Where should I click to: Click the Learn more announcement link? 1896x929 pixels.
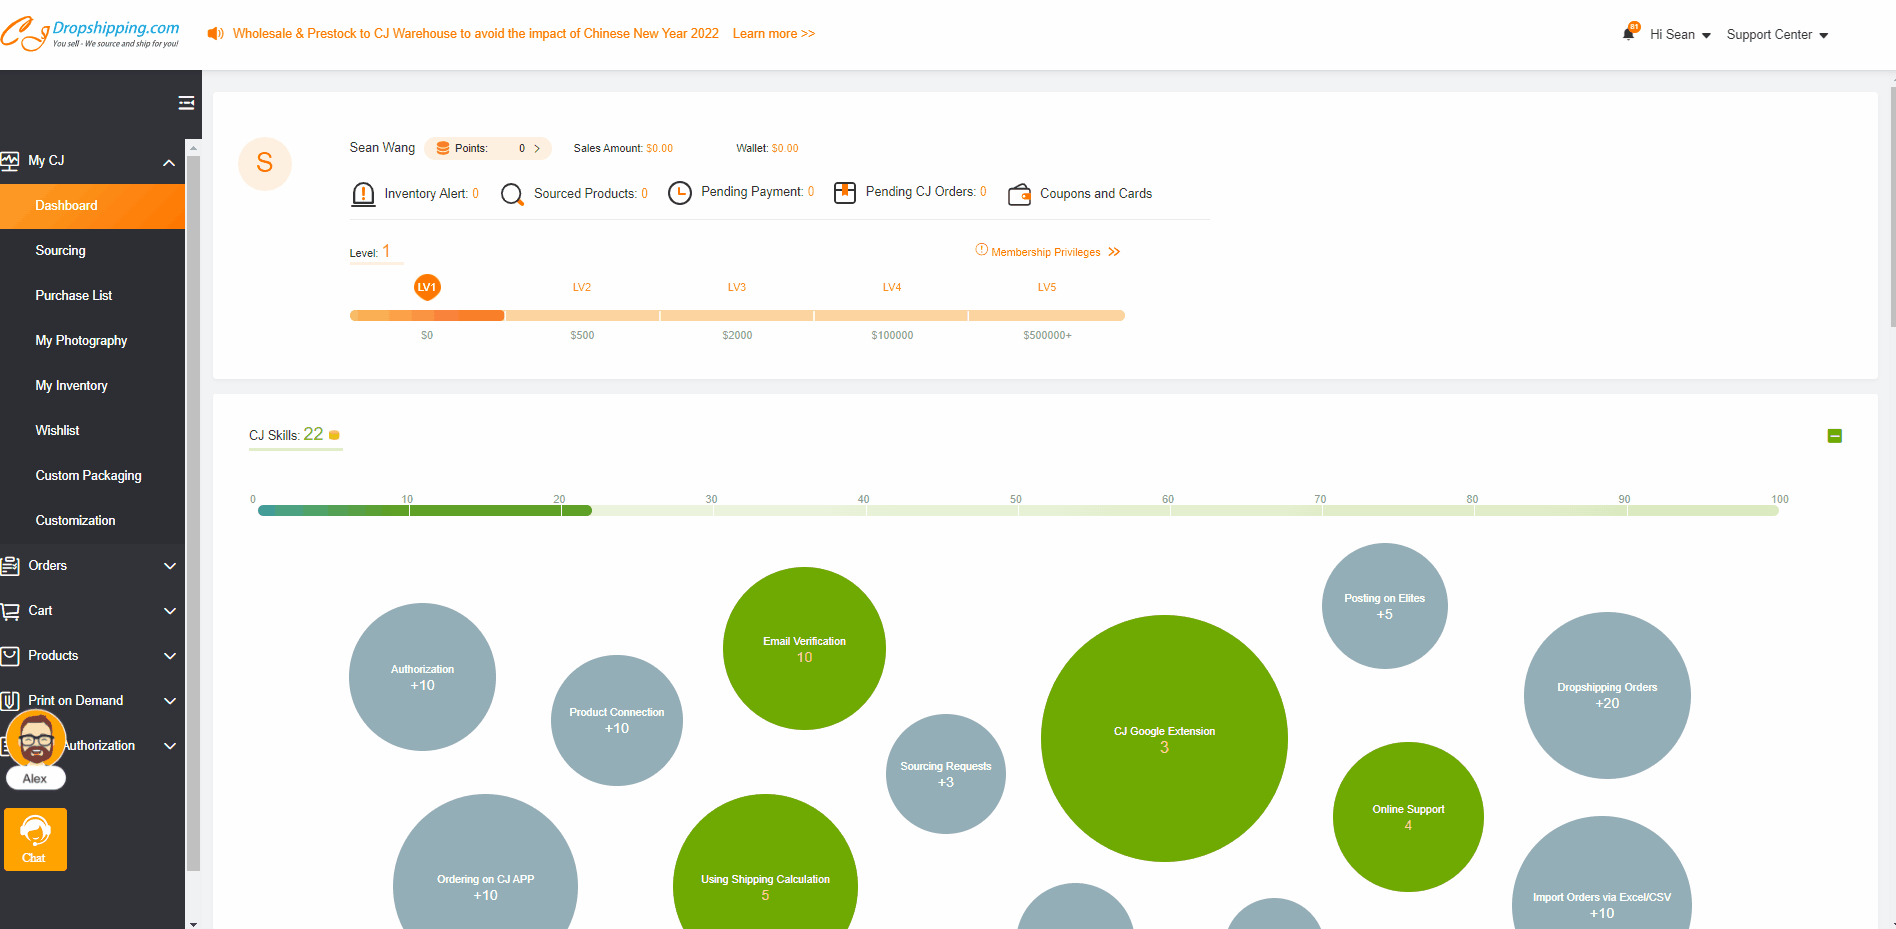[x=773, y=34]
